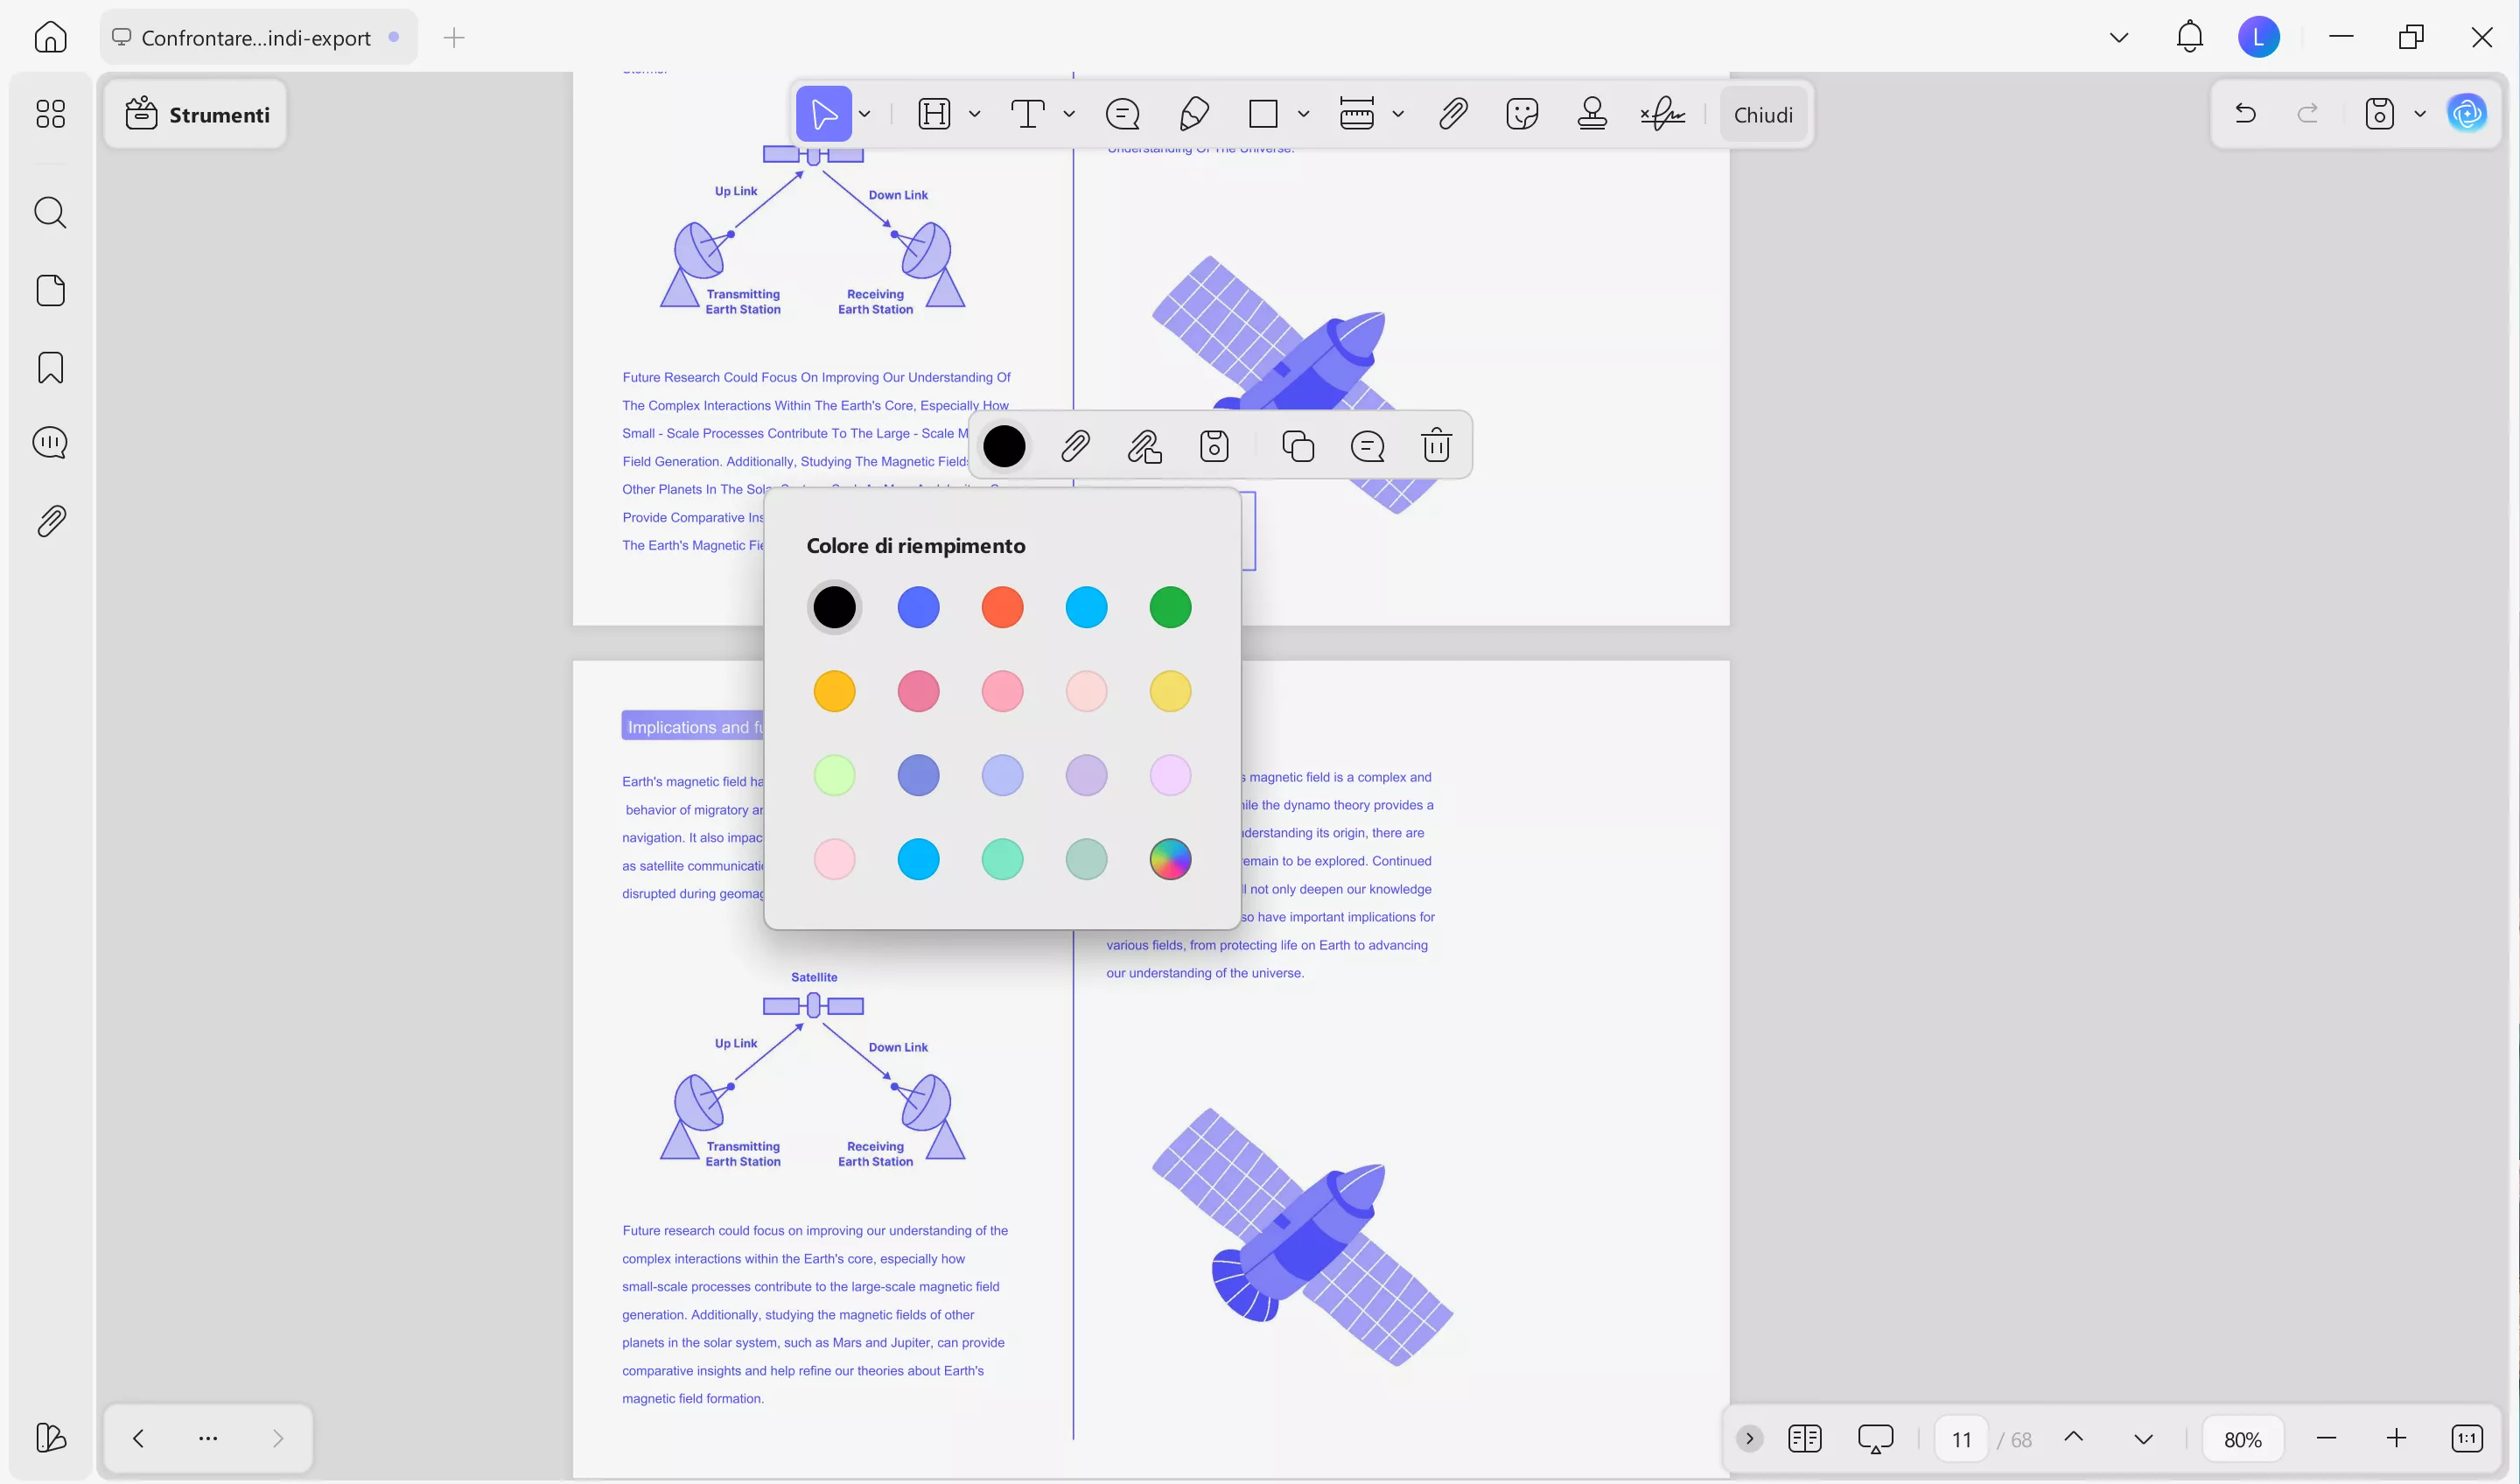Collapse the bottom page navigation bar

click(1749, 1439)
